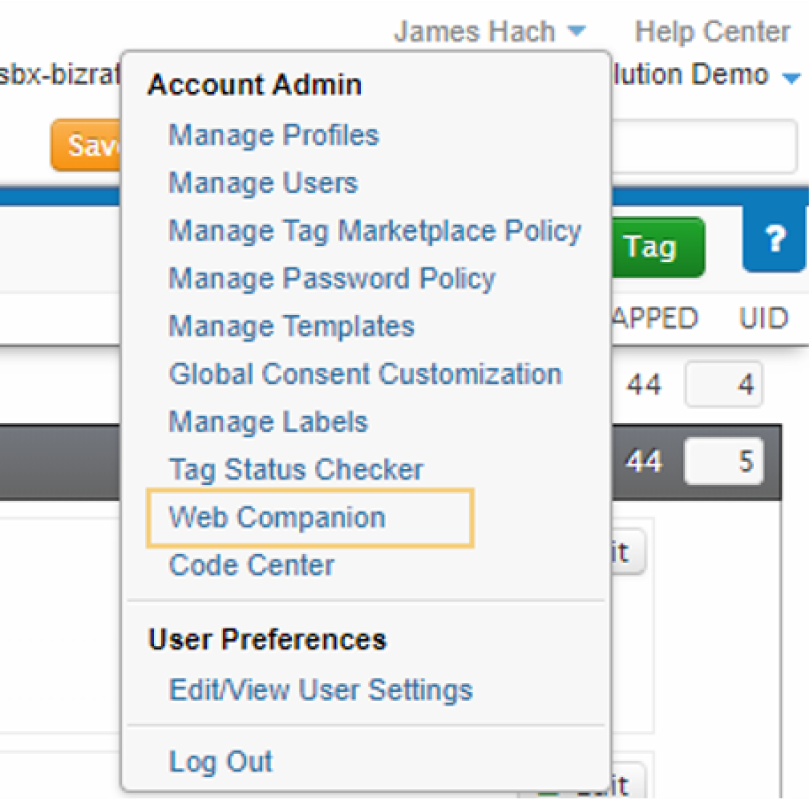Open Global Consent Customization
Viewport: 811px width, 800px height.
point(365,374)
